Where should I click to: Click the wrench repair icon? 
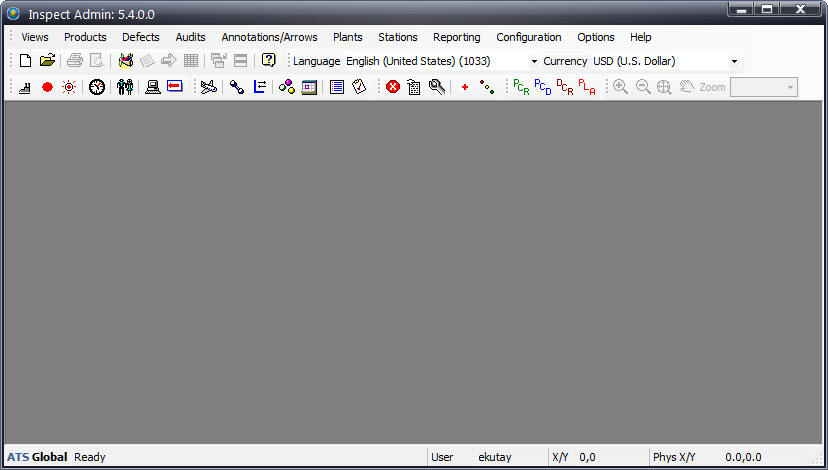437,87
